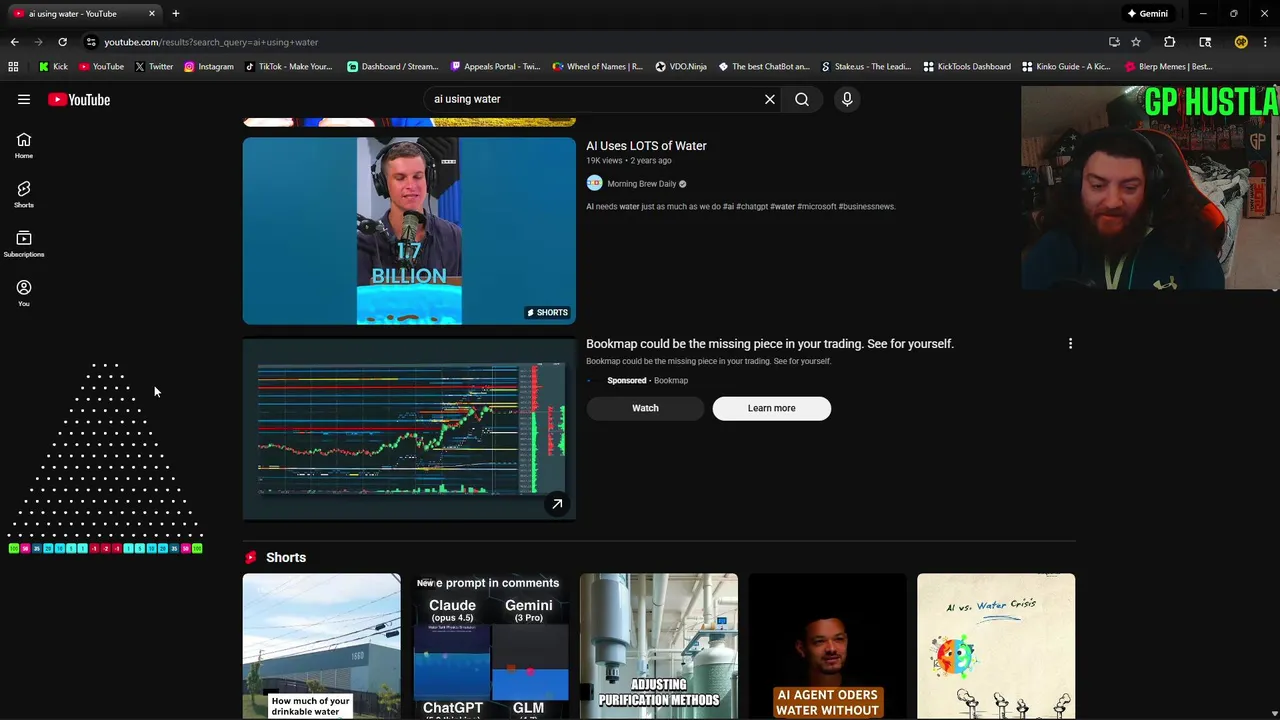Image resolution: width=1280 pixels, height=720 pixels.
Task: Click the Morning Brew Daily channel avatar
Action: pyautogui.click(x=594, y=183)
